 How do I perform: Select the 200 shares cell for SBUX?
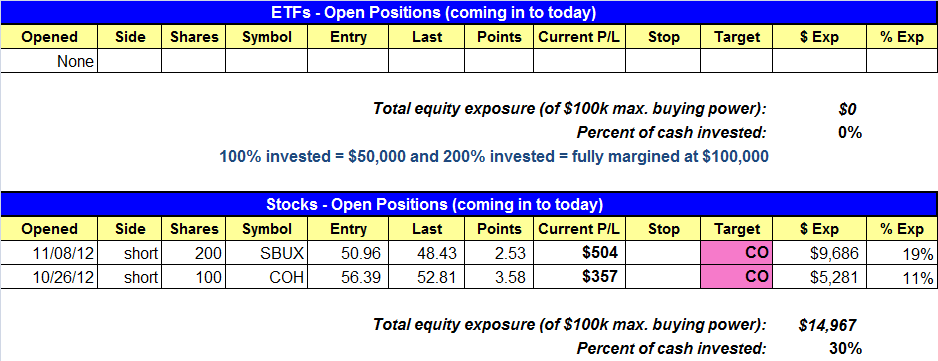(x=193, y=253)
